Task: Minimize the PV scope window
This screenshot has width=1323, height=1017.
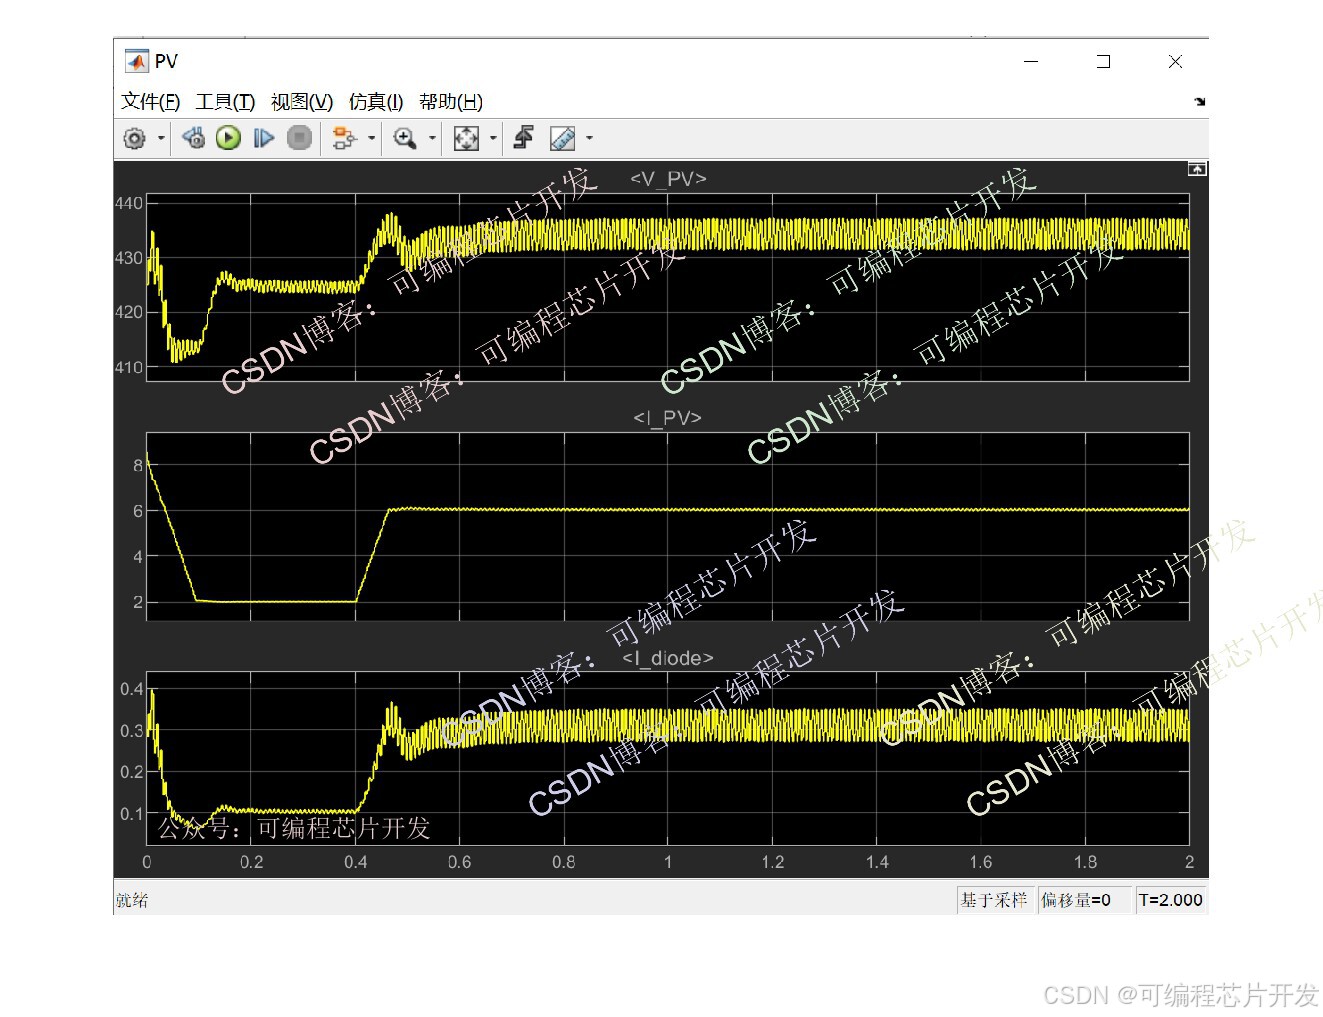Action: 1031,61
